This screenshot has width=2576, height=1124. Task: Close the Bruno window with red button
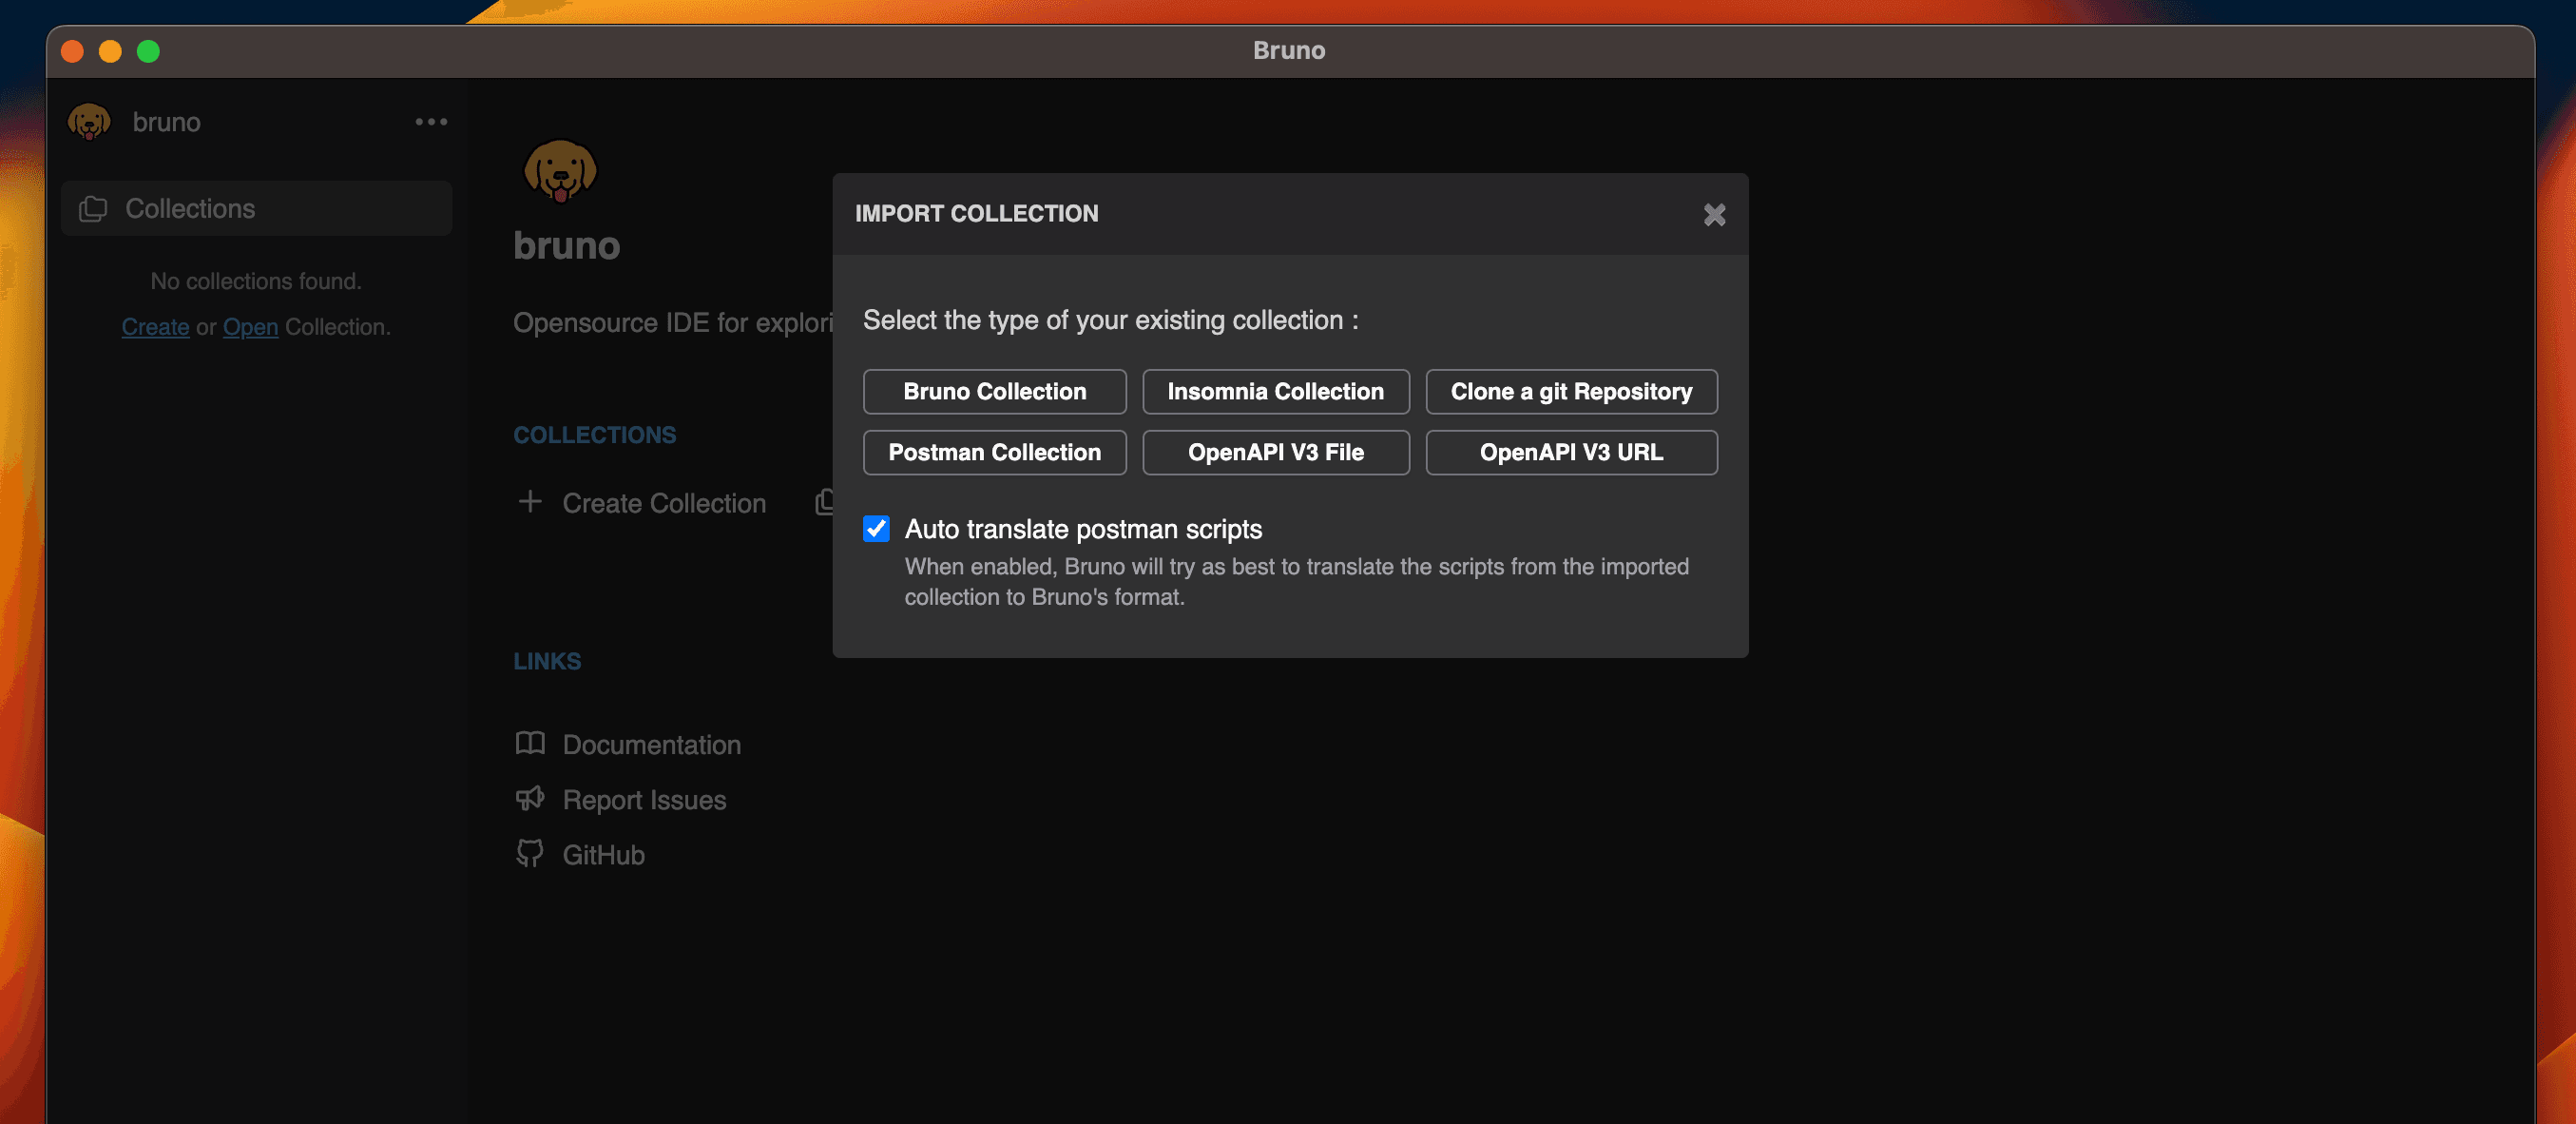pos(72,51)
